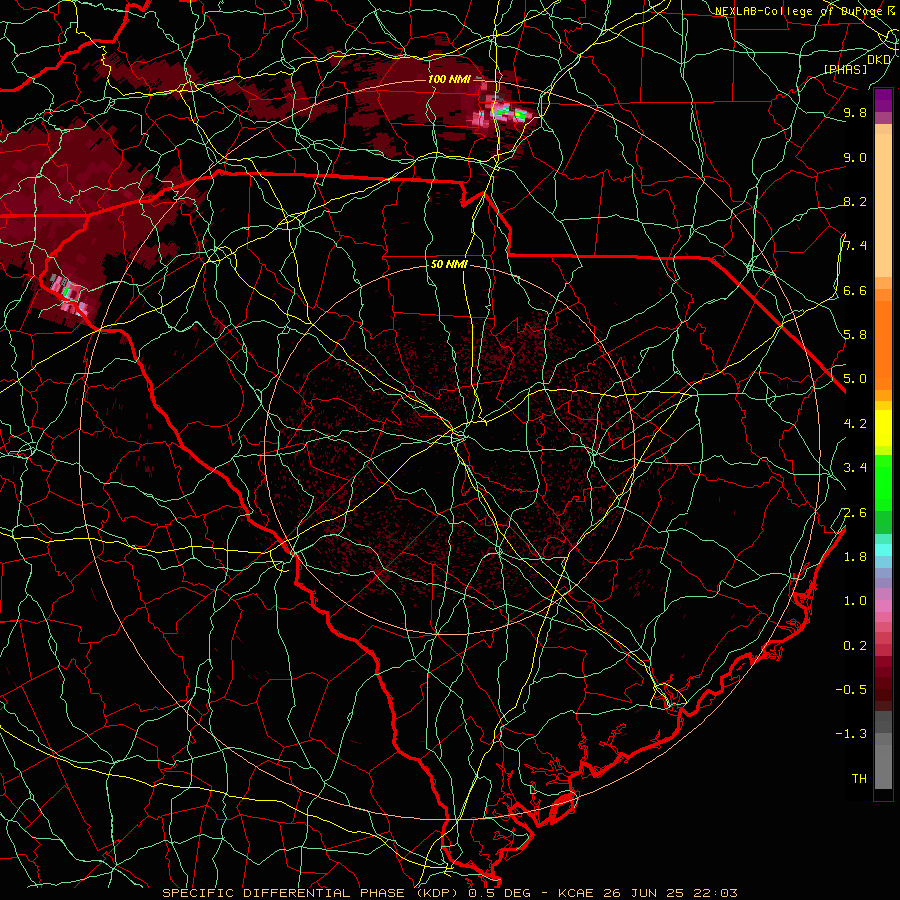Viewport: 900px width, 900px height.
Task: Click the -0.5 legend value
Action: tap(851, 689)
